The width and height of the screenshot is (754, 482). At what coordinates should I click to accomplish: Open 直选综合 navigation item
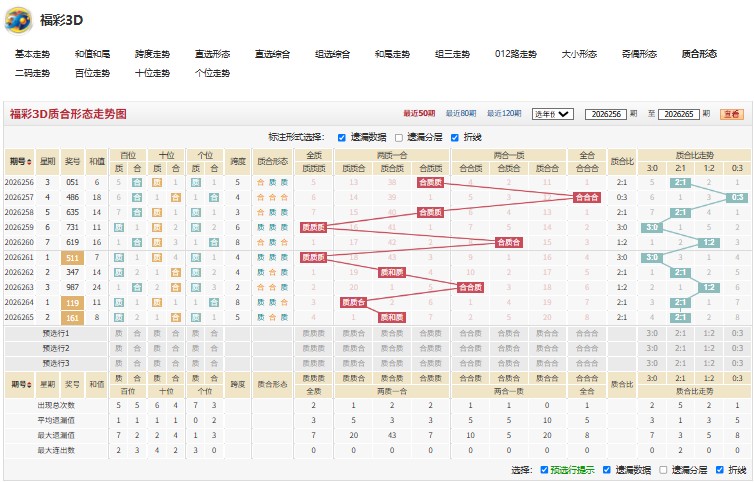(273, 54)
